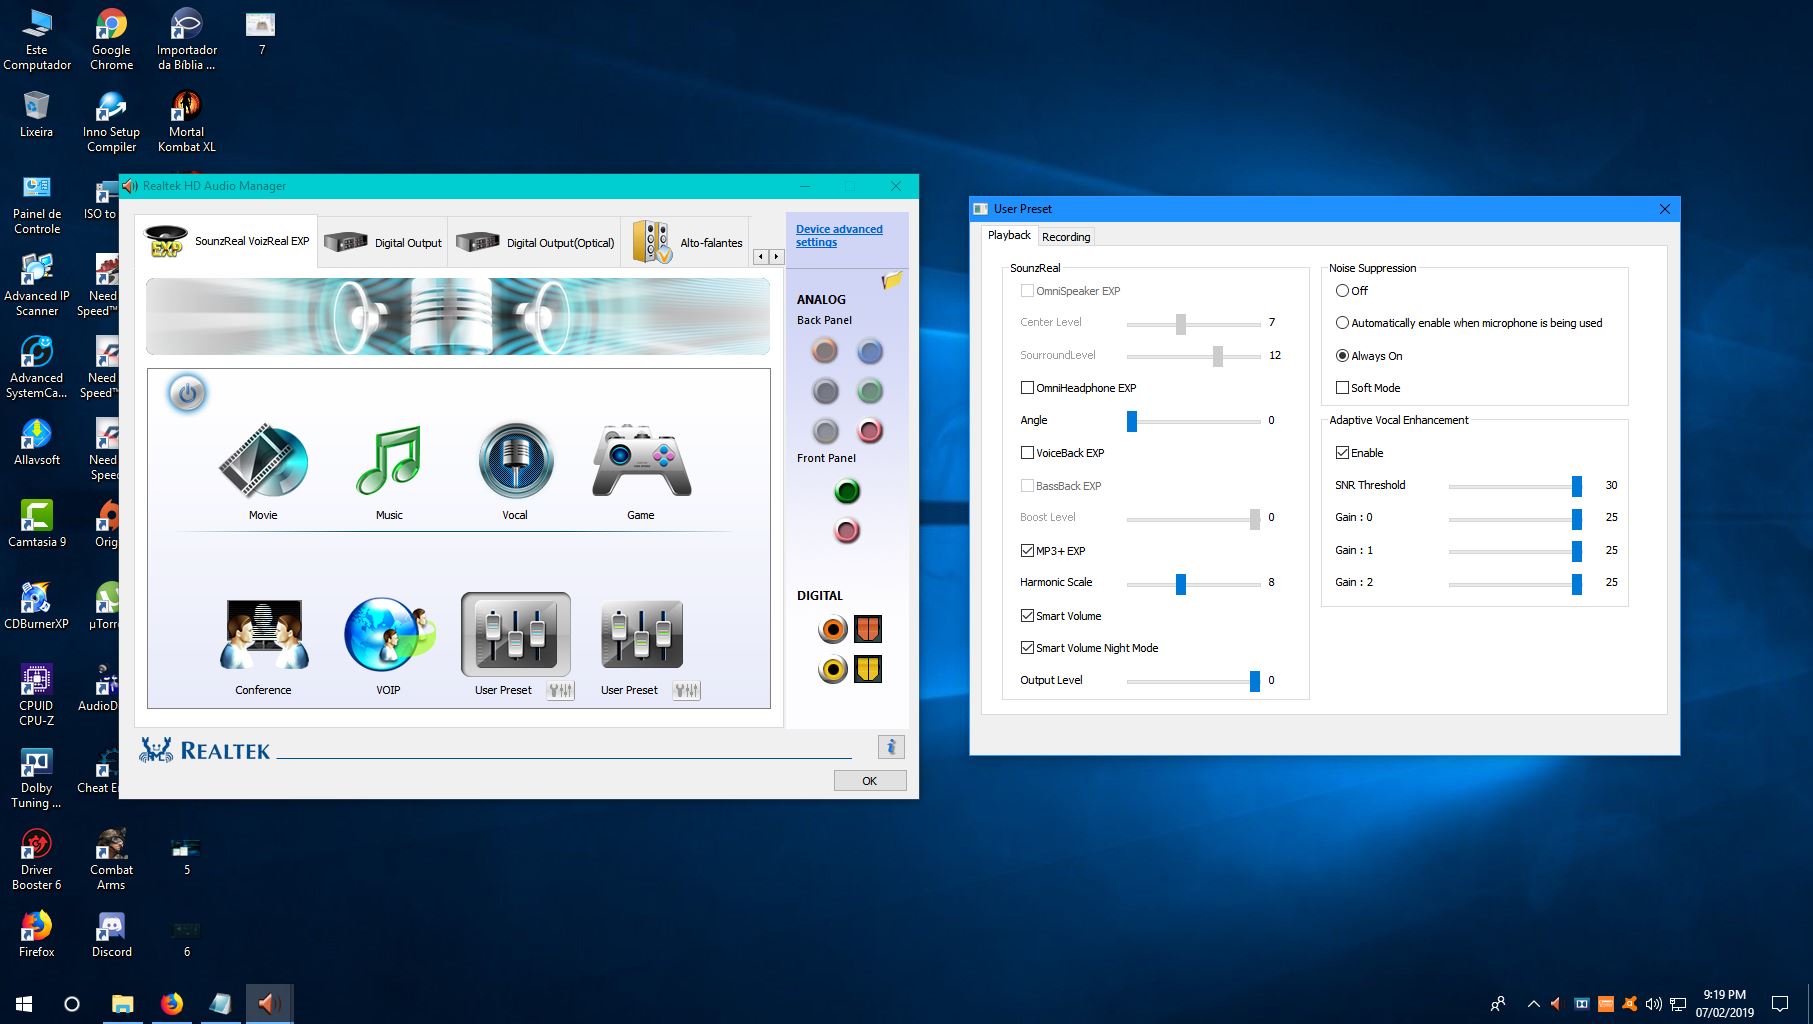Image resolution: width=1813 pixels, height=1024 pixels.
Task: Select the Movie sound preset icon
Action: click(x=263, y=461)
